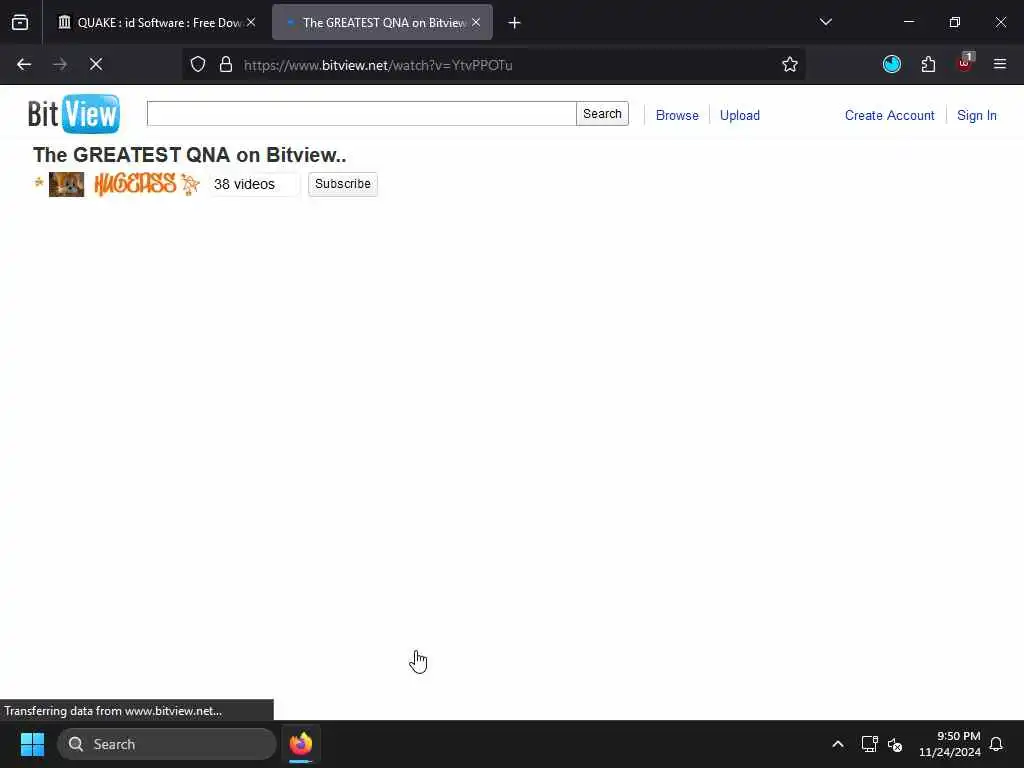The height and width of the screenshot is (768, 1024).
Task: Show hidden system tray icons
Action: pos(838,744)
